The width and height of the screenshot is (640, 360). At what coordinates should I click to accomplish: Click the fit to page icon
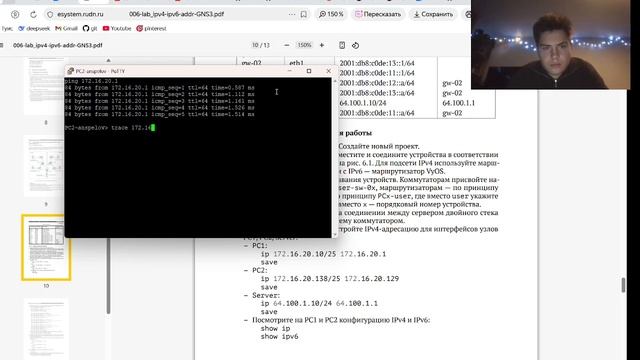(342, 45)
